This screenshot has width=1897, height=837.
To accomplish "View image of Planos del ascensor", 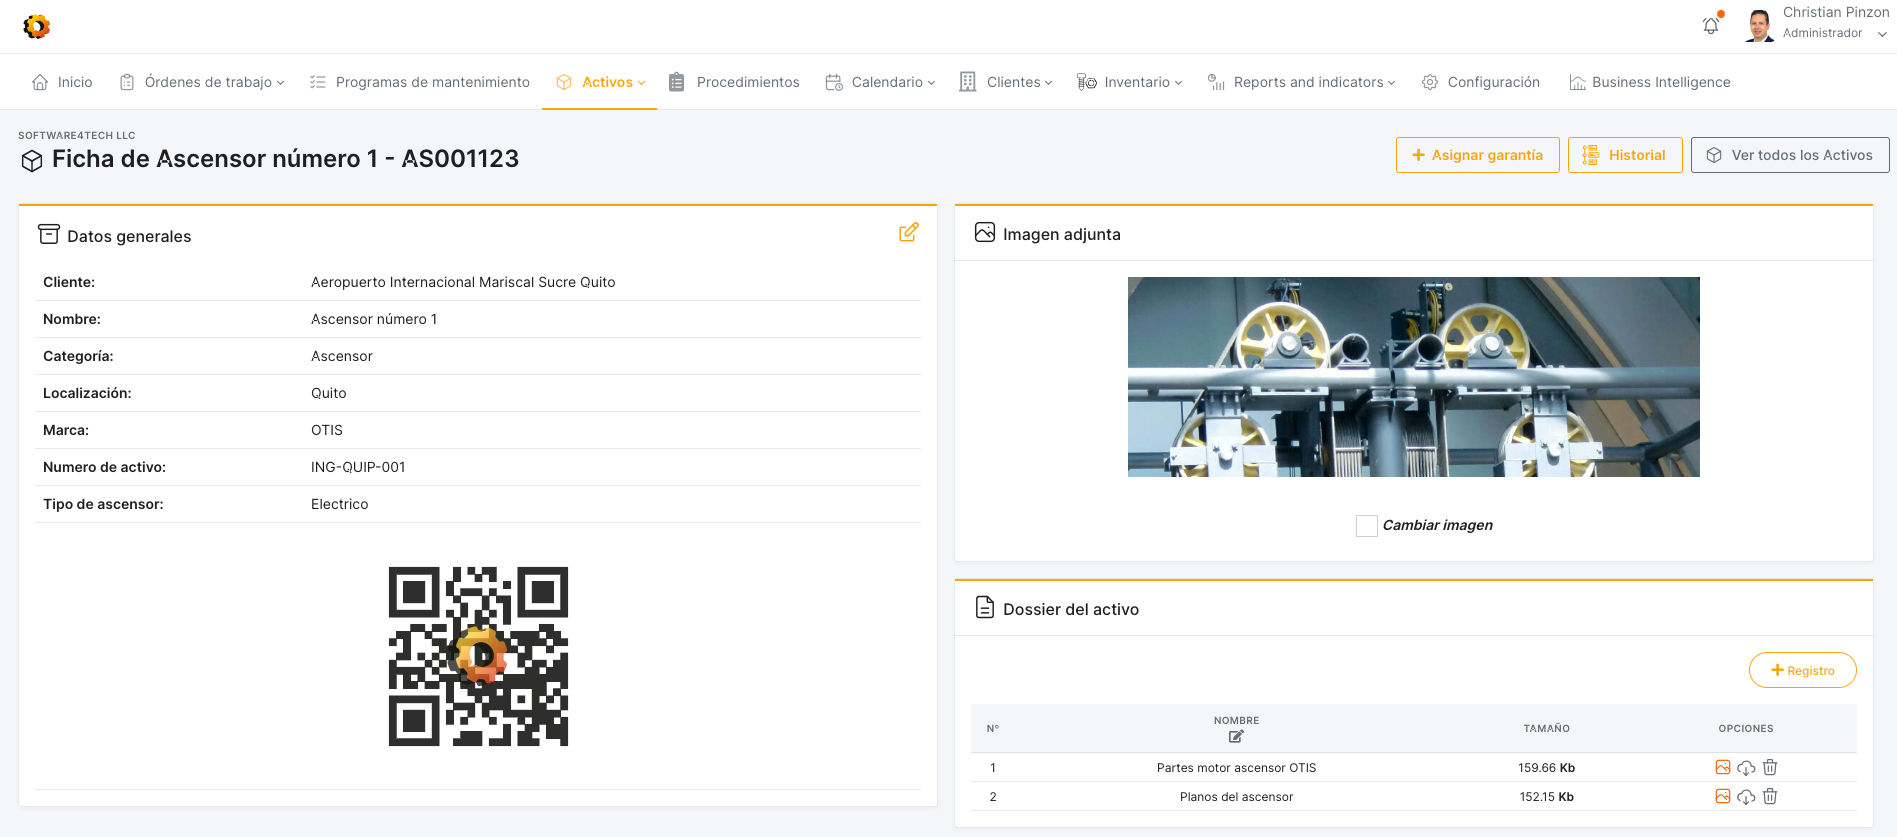I will [1722, 796].
